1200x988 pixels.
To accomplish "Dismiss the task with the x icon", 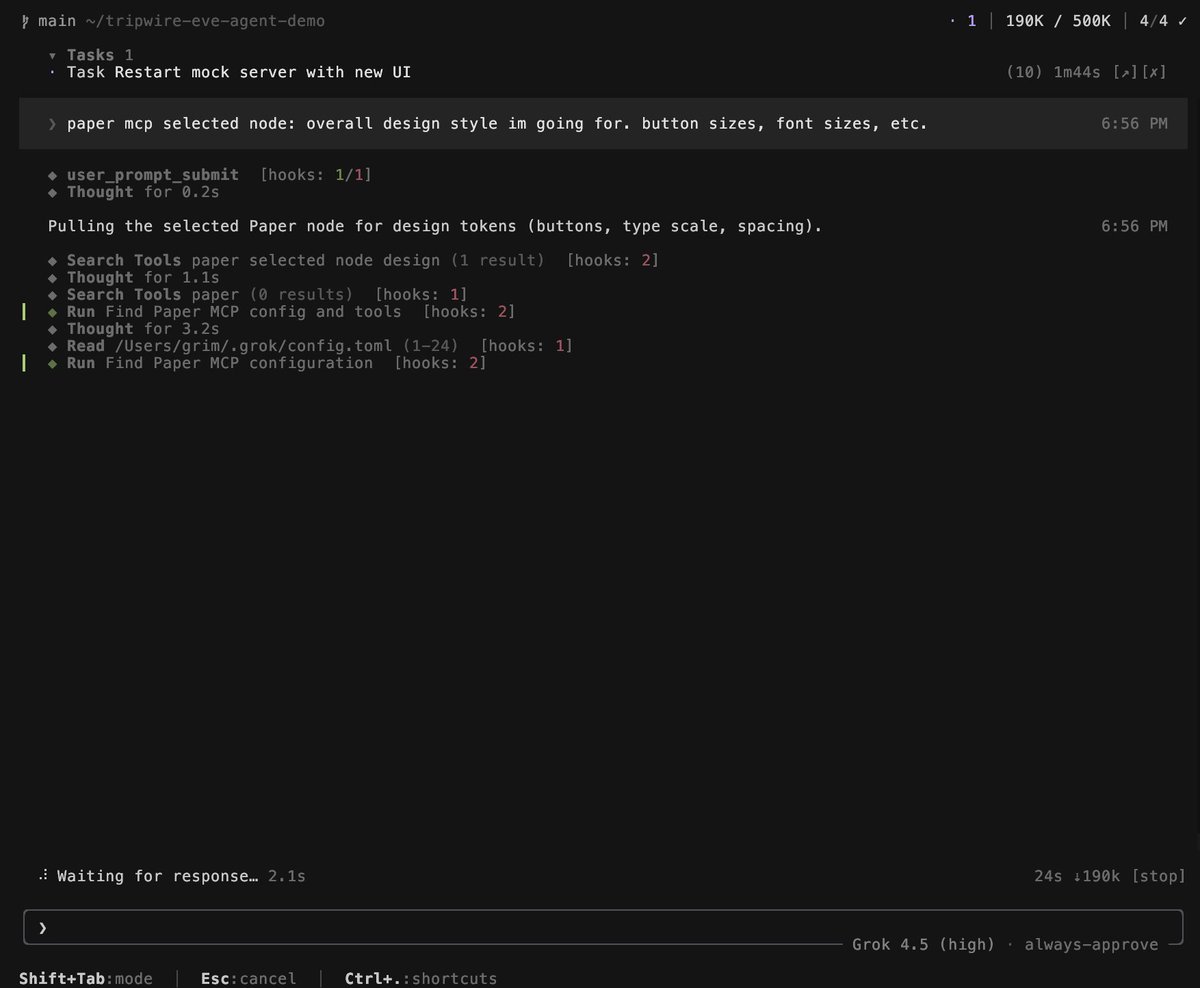I will (x=1155, y=72).
